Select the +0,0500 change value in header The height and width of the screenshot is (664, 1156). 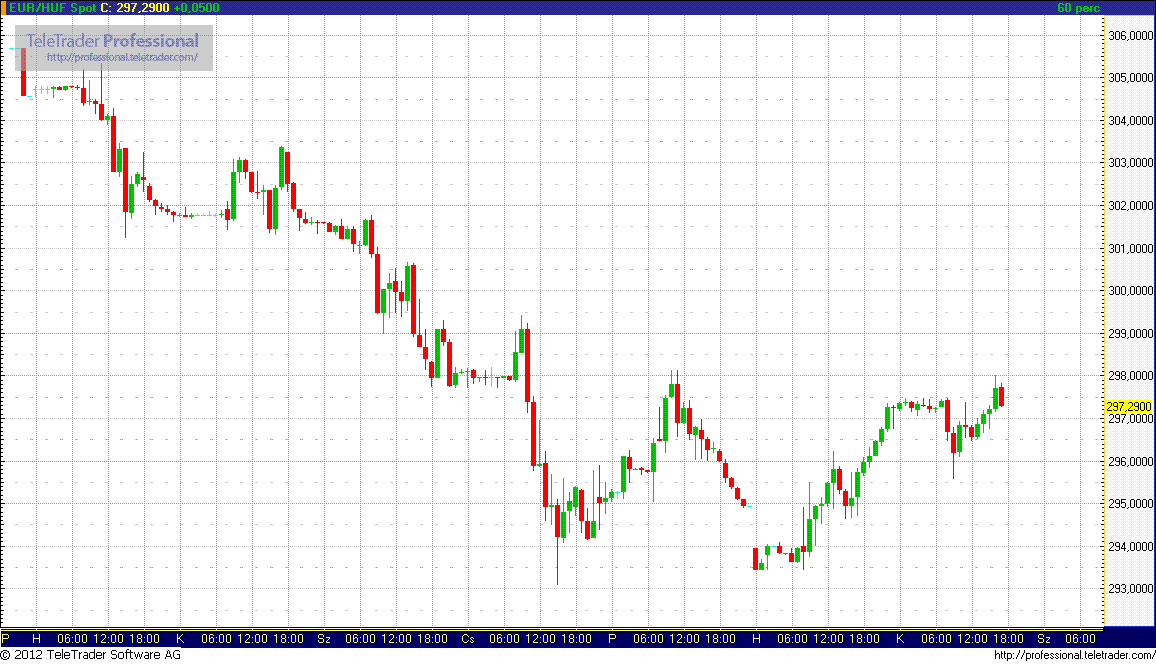(x=196, y=7)
